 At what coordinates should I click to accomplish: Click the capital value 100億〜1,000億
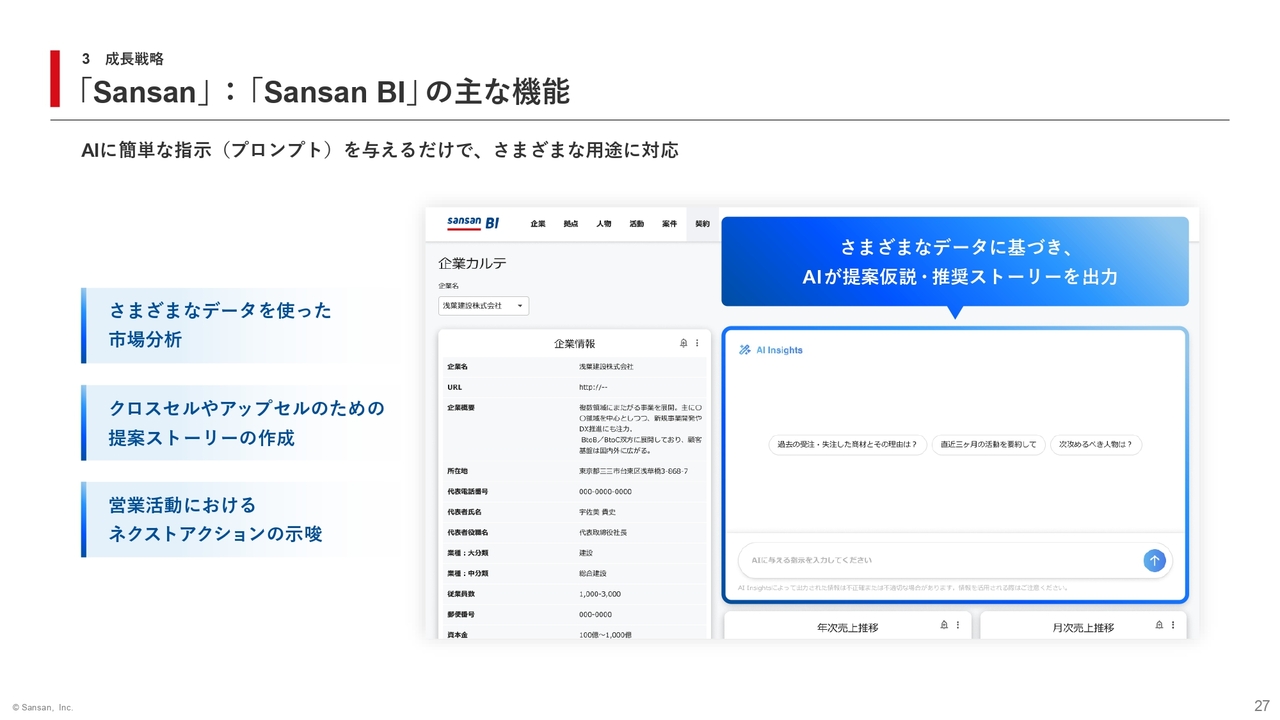[605, 635]
